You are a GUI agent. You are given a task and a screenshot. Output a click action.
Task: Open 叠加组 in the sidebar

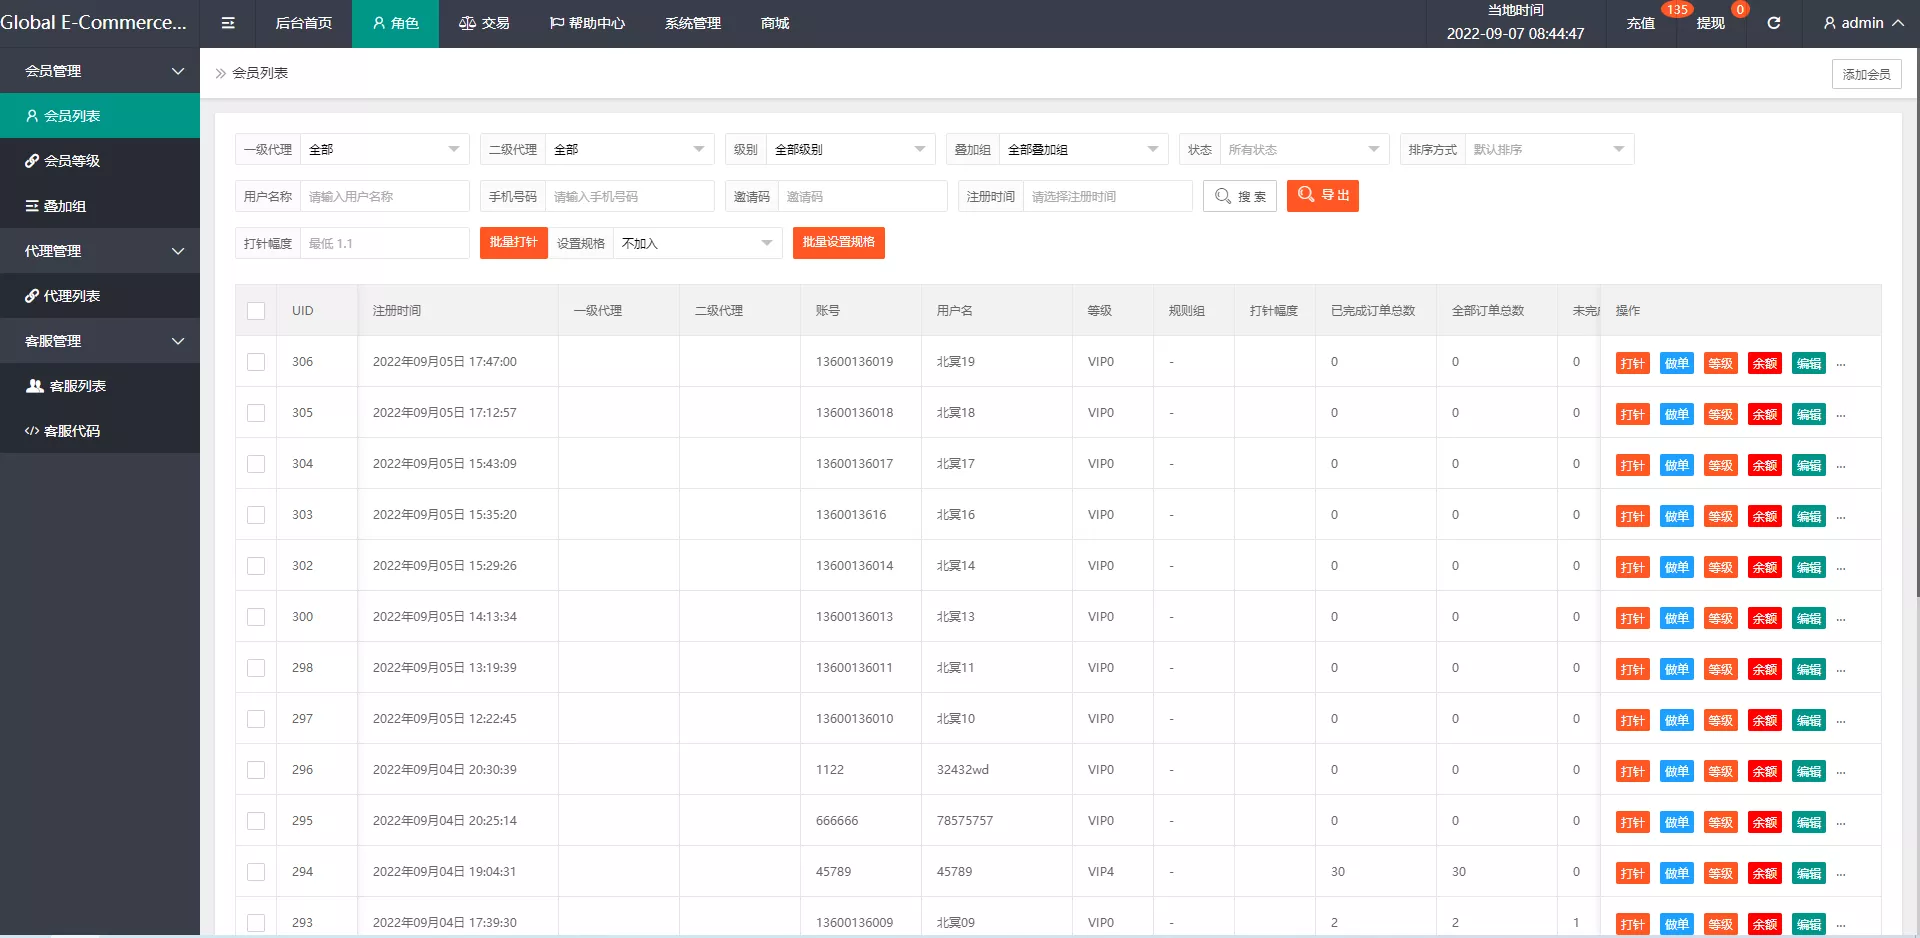coord(65,206)
